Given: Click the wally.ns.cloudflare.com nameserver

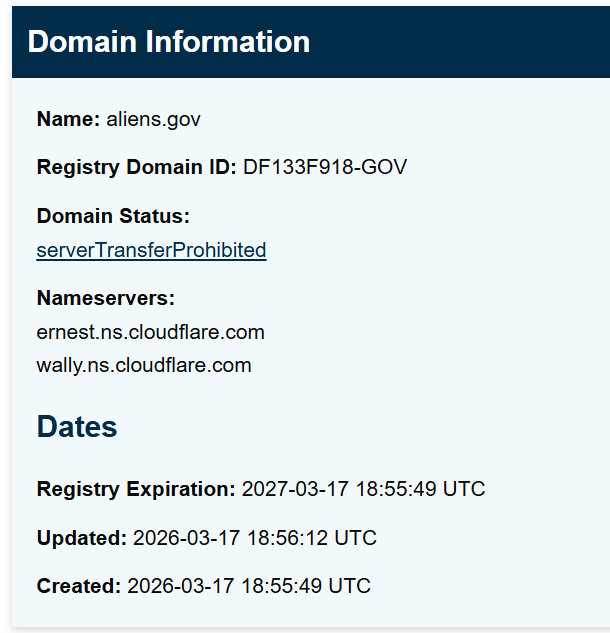Looking at the screenshot, I should pyautogui.click(x=144, y=365).
